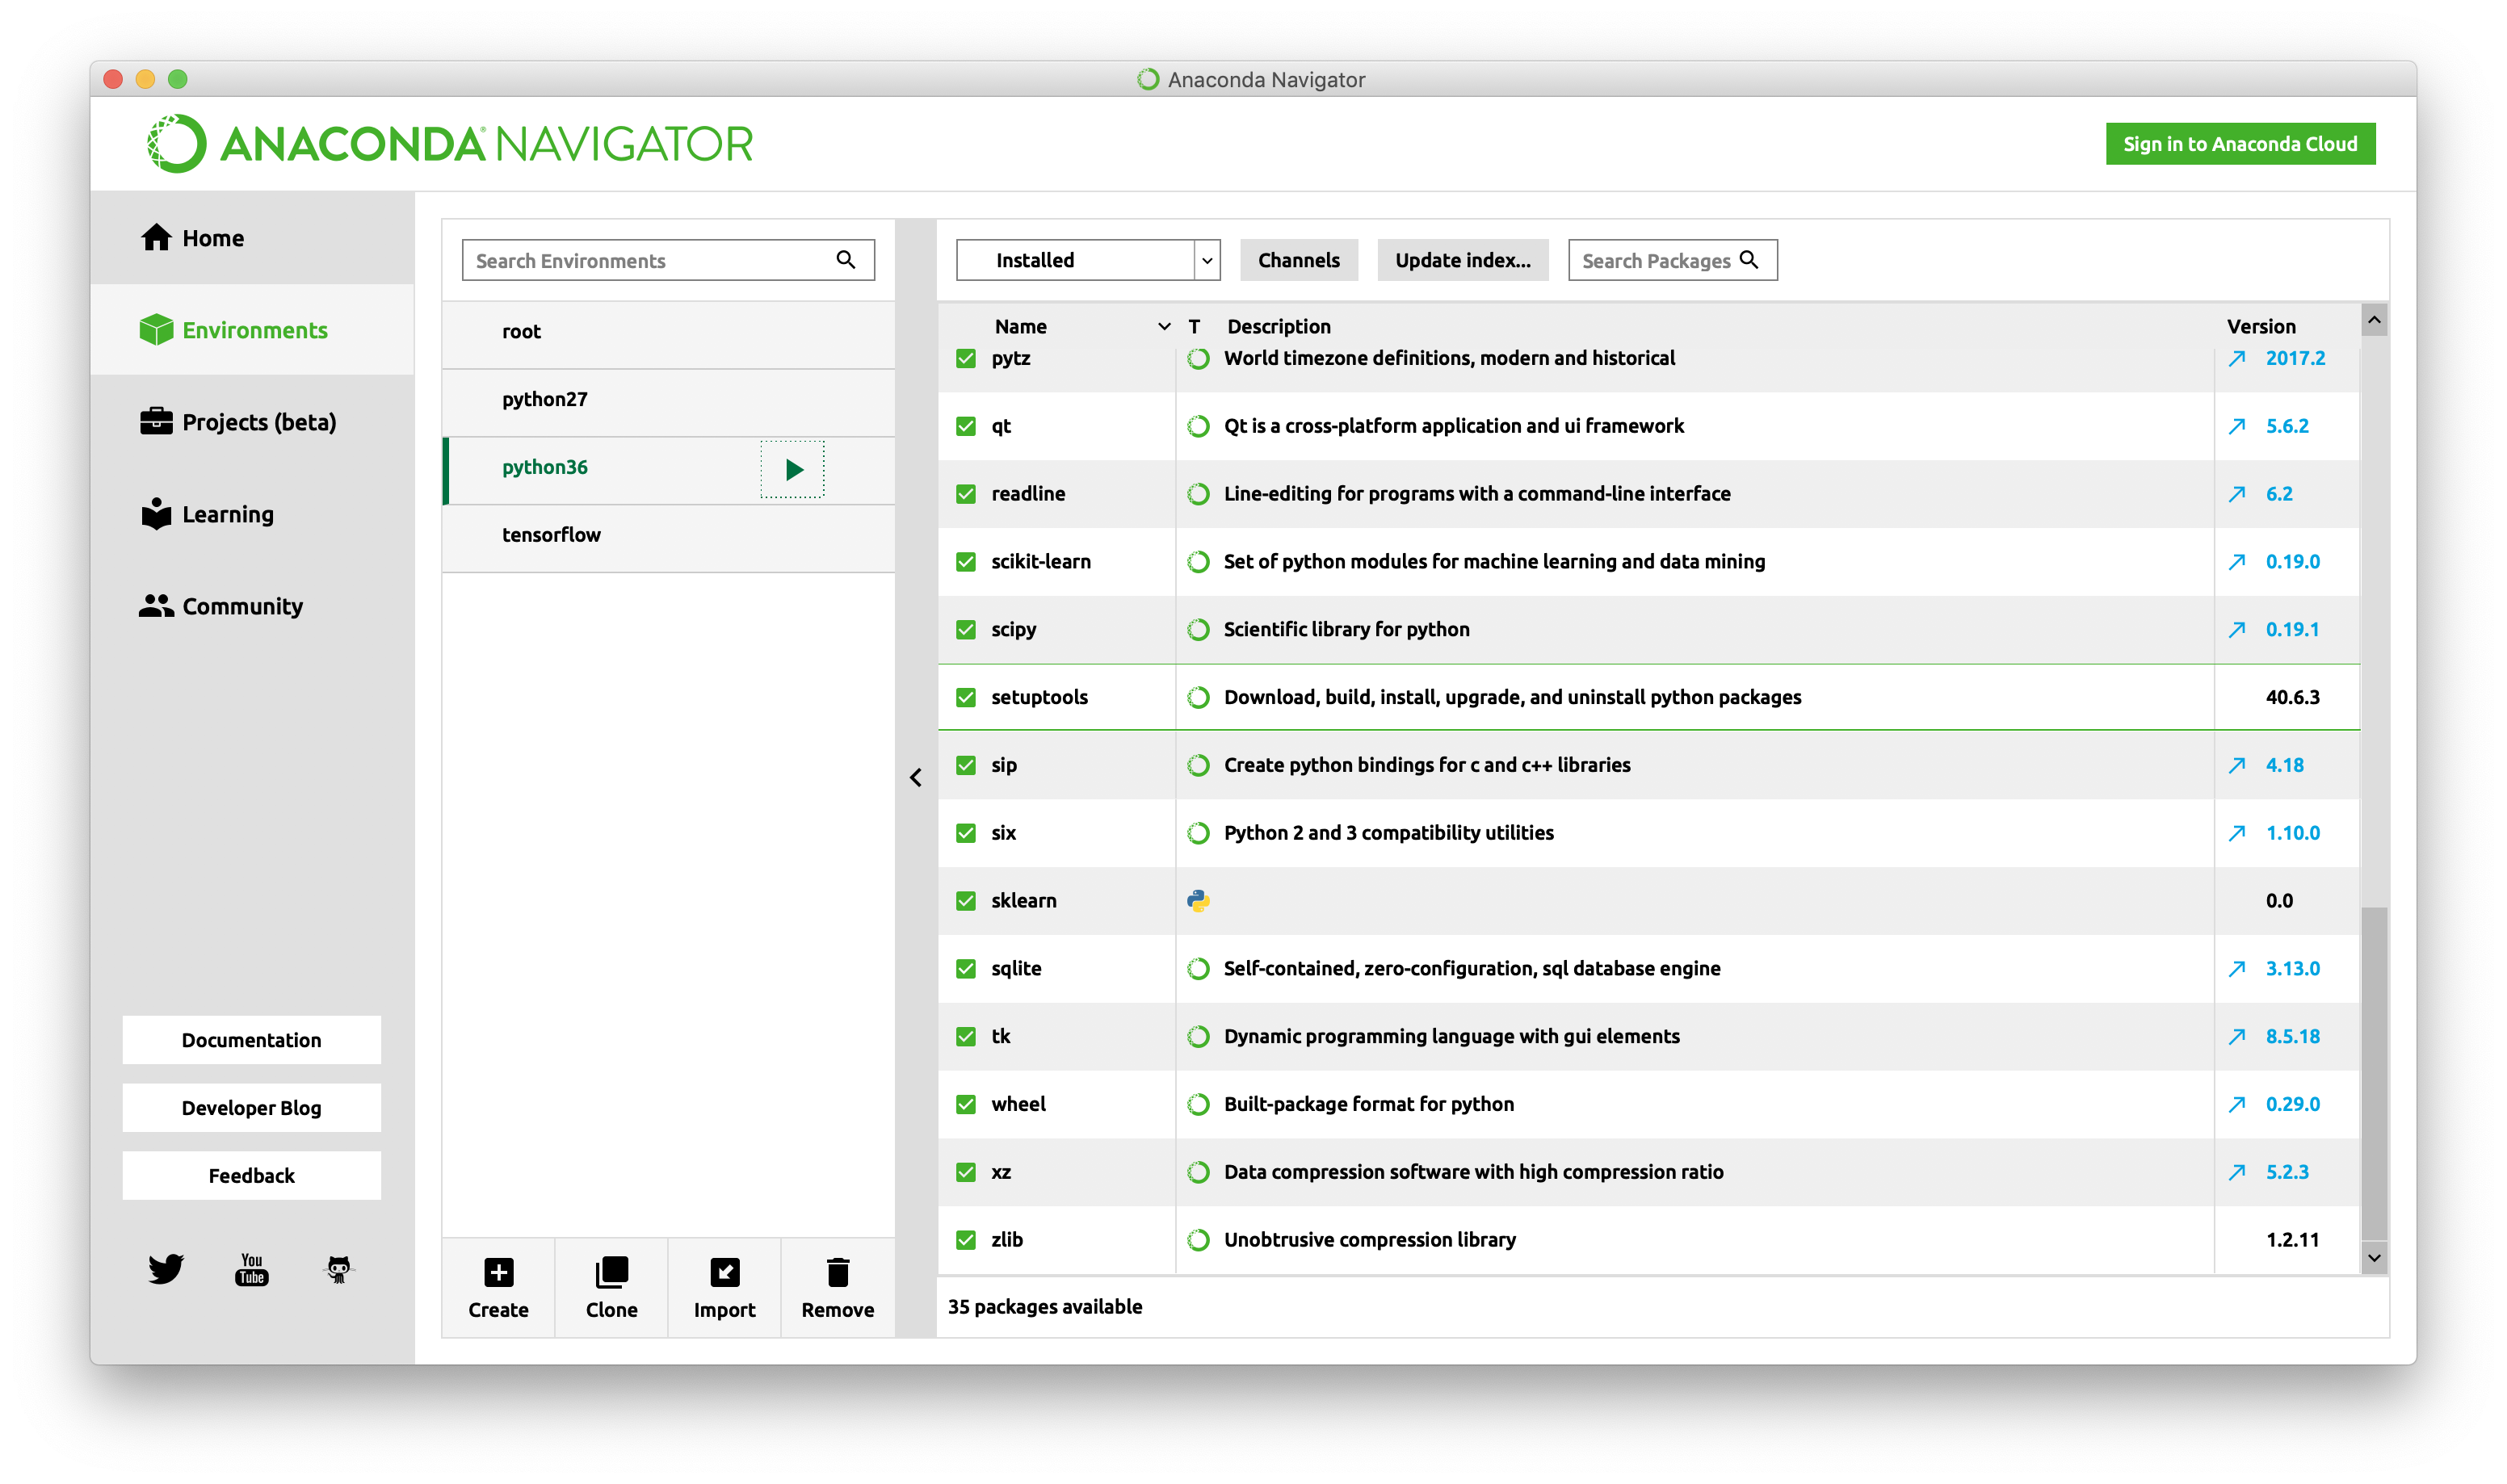
Task: Toggle the sklearn package checkbox
Action: (965, 901)
